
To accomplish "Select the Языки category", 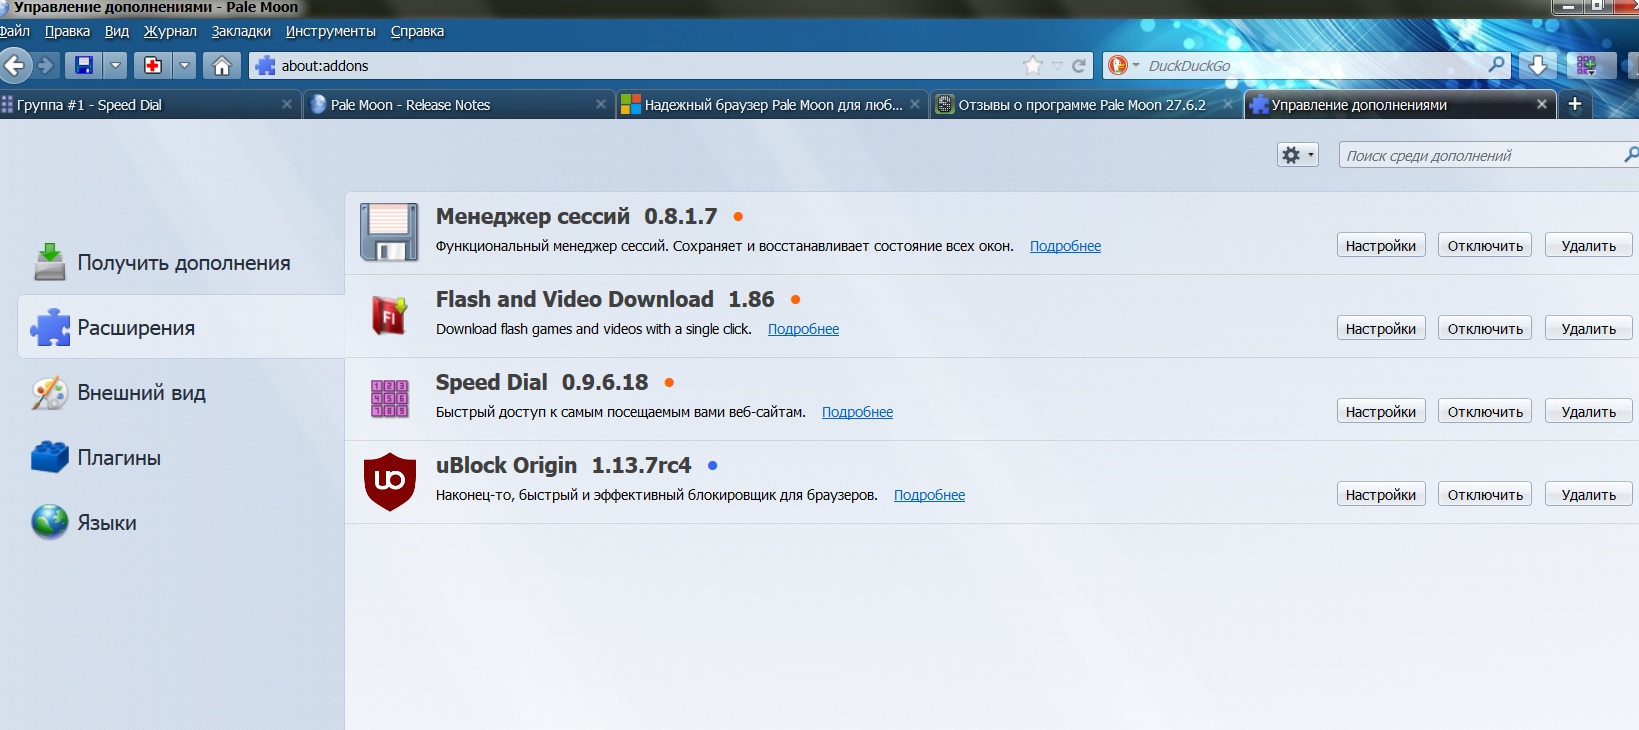I will (x=180, y=522).
